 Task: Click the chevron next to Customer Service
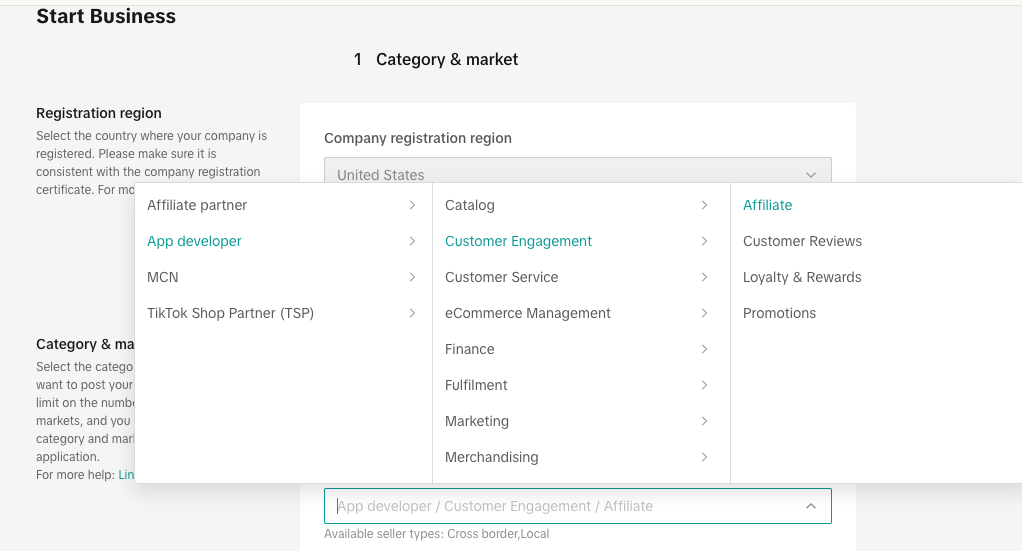[x=704, y=277]
